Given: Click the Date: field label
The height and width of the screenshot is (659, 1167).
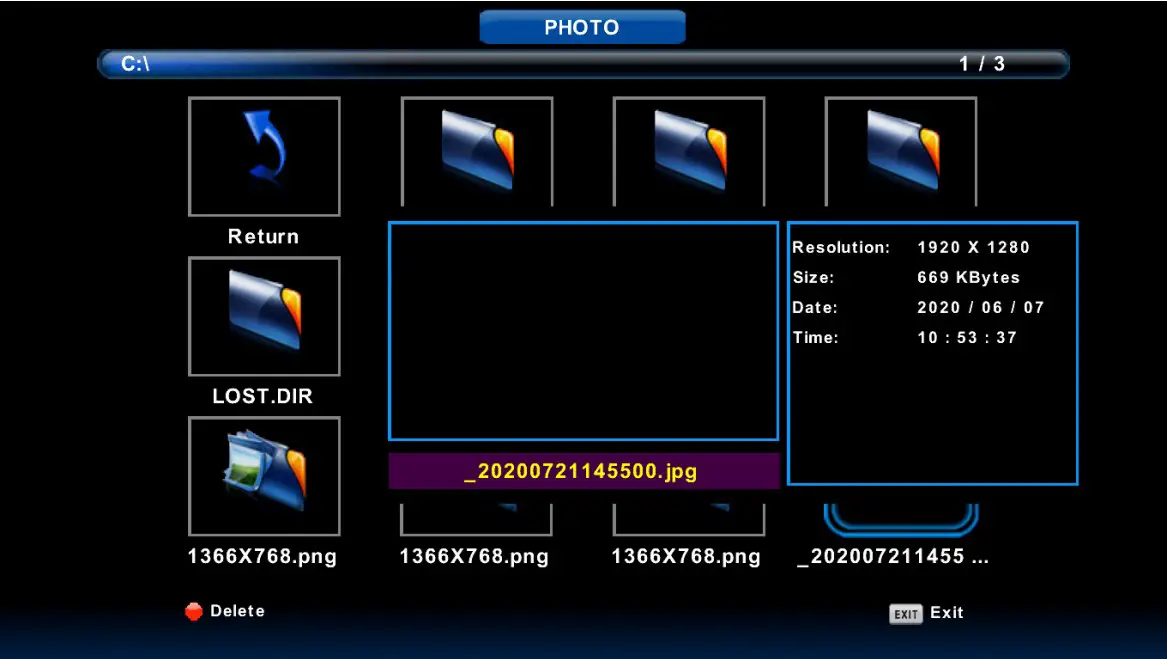Looking at the screenshot, I should (x=815, y=308).
